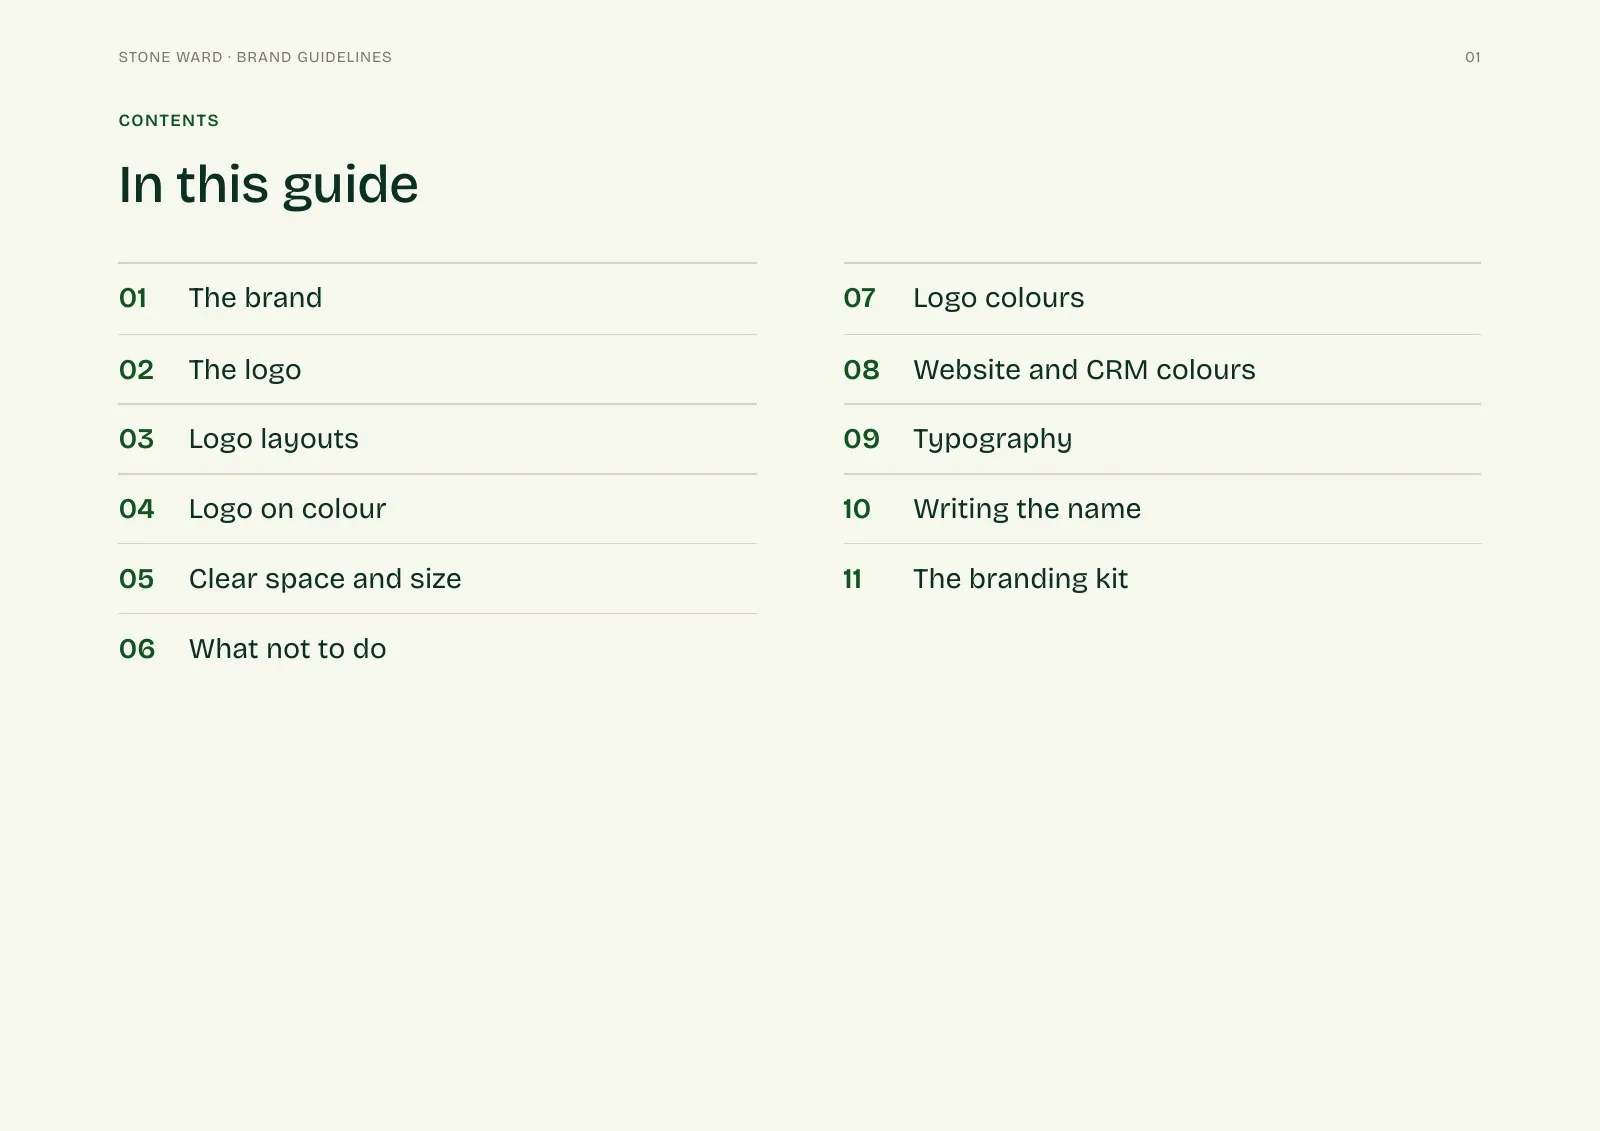Select 'Logo on colour' entry
This screenshot has width=1600, height=1131.
(x=437, y=509)
